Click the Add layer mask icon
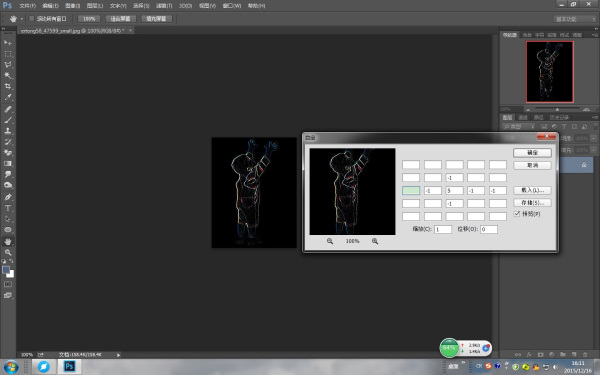This screenshot has width=600, height=375. click(x=540, y=355)
